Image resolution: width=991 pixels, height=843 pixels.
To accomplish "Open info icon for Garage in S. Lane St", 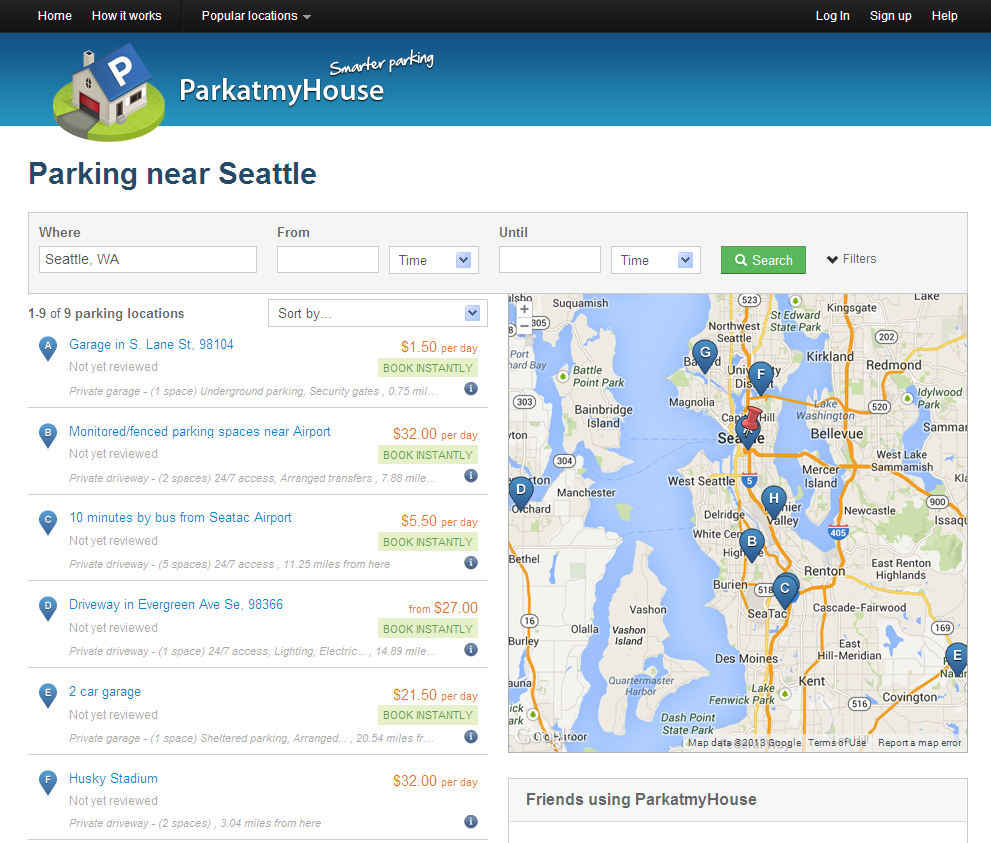I will pos(471,389).
